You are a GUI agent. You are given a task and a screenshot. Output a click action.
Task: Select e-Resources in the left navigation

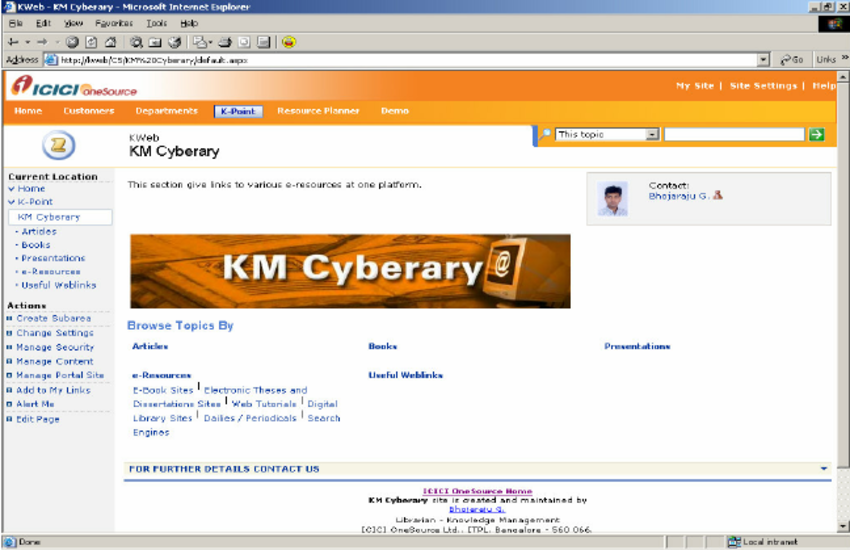point(51,271)
